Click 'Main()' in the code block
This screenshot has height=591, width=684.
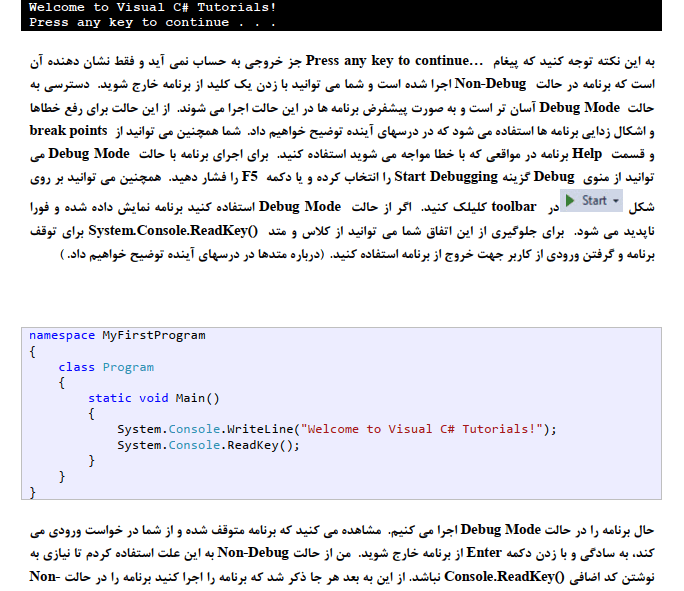click(x=198, y=398)
